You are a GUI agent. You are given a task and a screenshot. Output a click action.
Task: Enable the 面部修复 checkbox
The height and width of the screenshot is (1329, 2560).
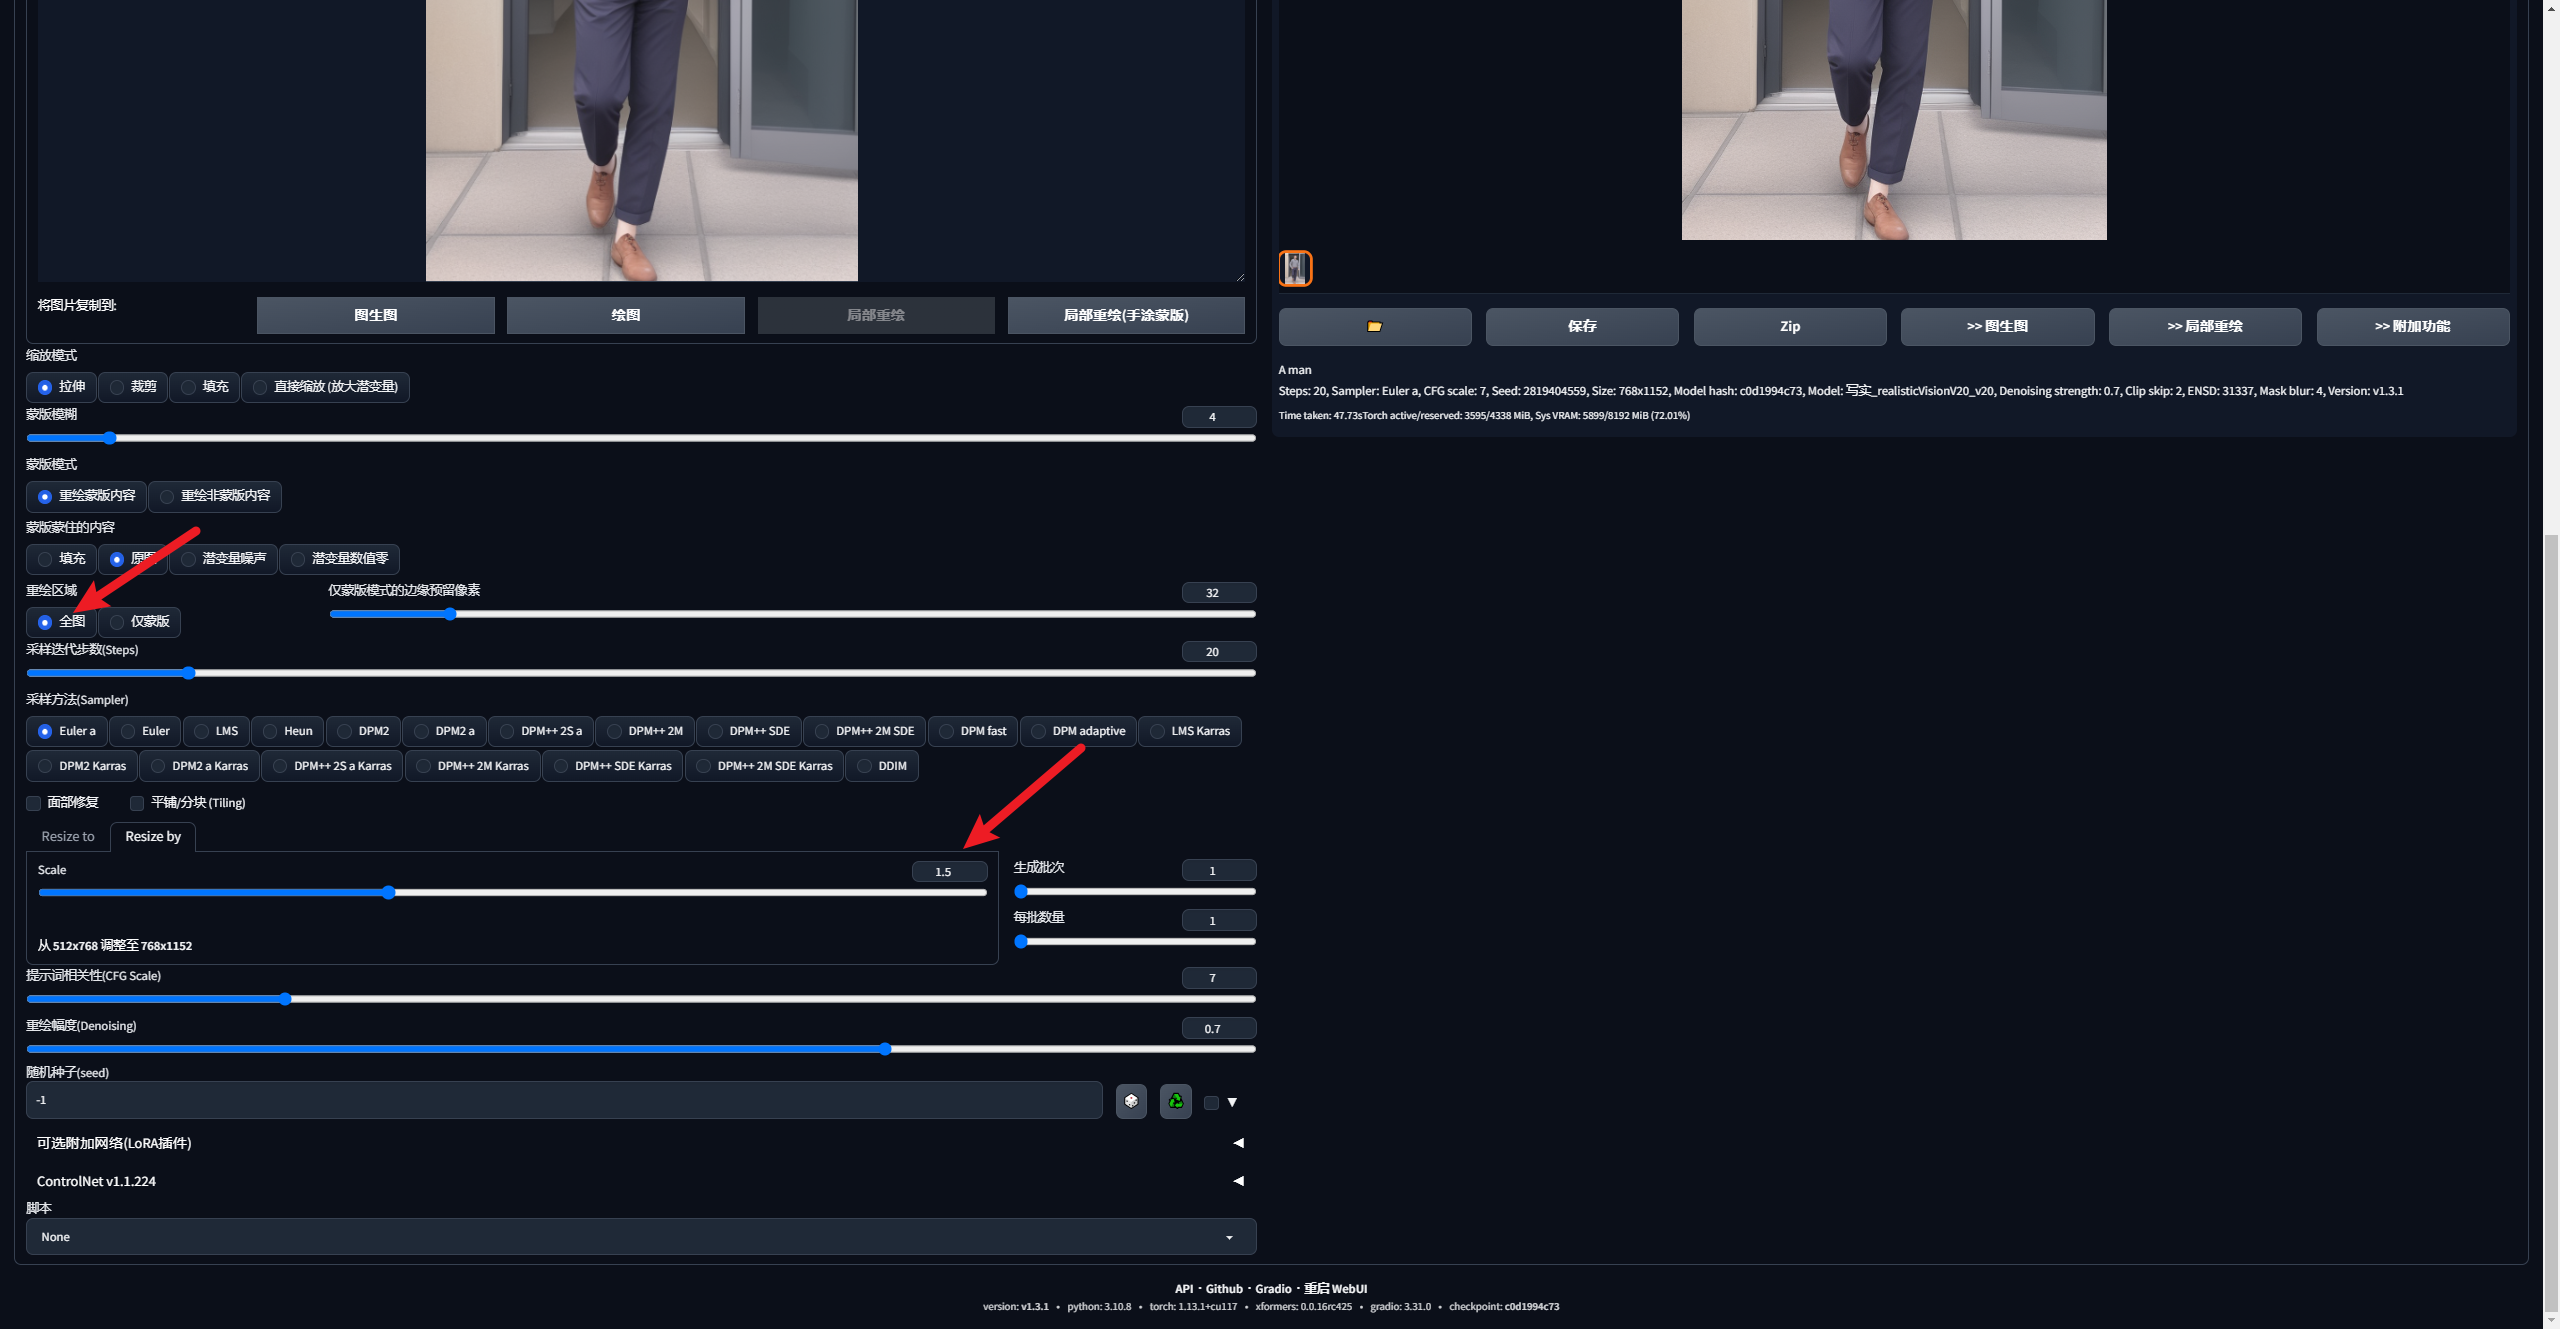coord(34,803)
